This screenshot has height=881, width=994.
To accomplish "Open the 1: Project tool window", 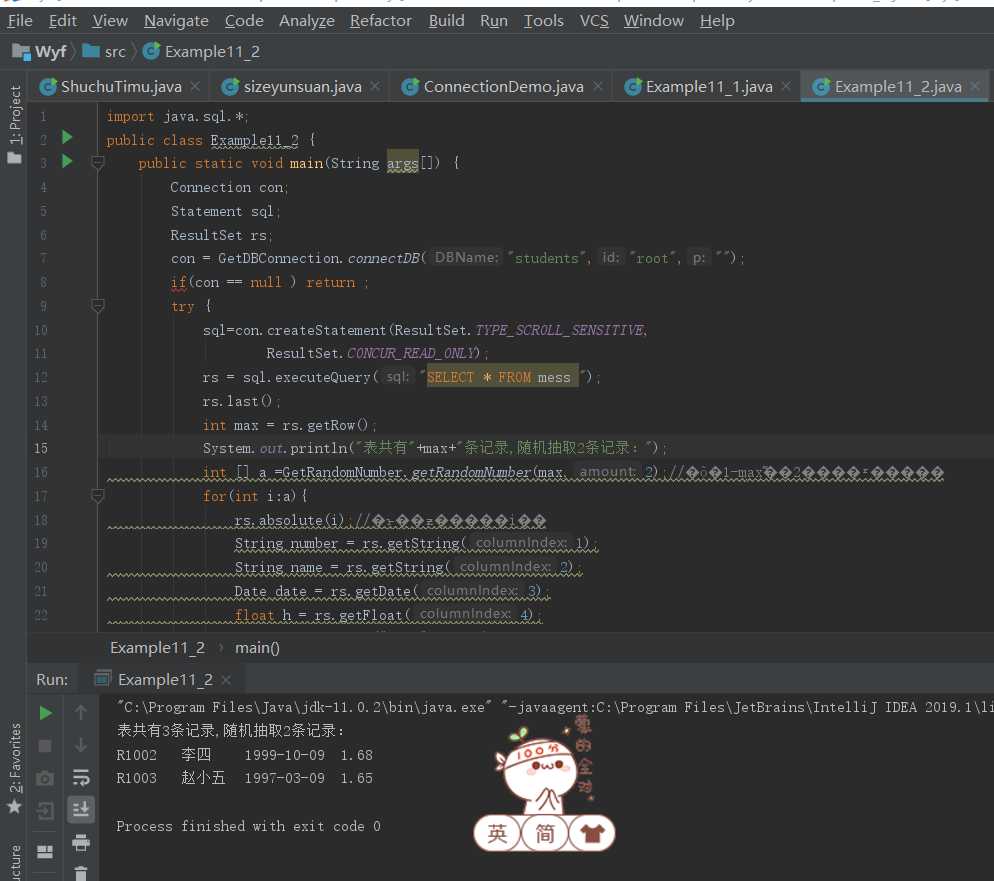I will [x=15, y=124].
